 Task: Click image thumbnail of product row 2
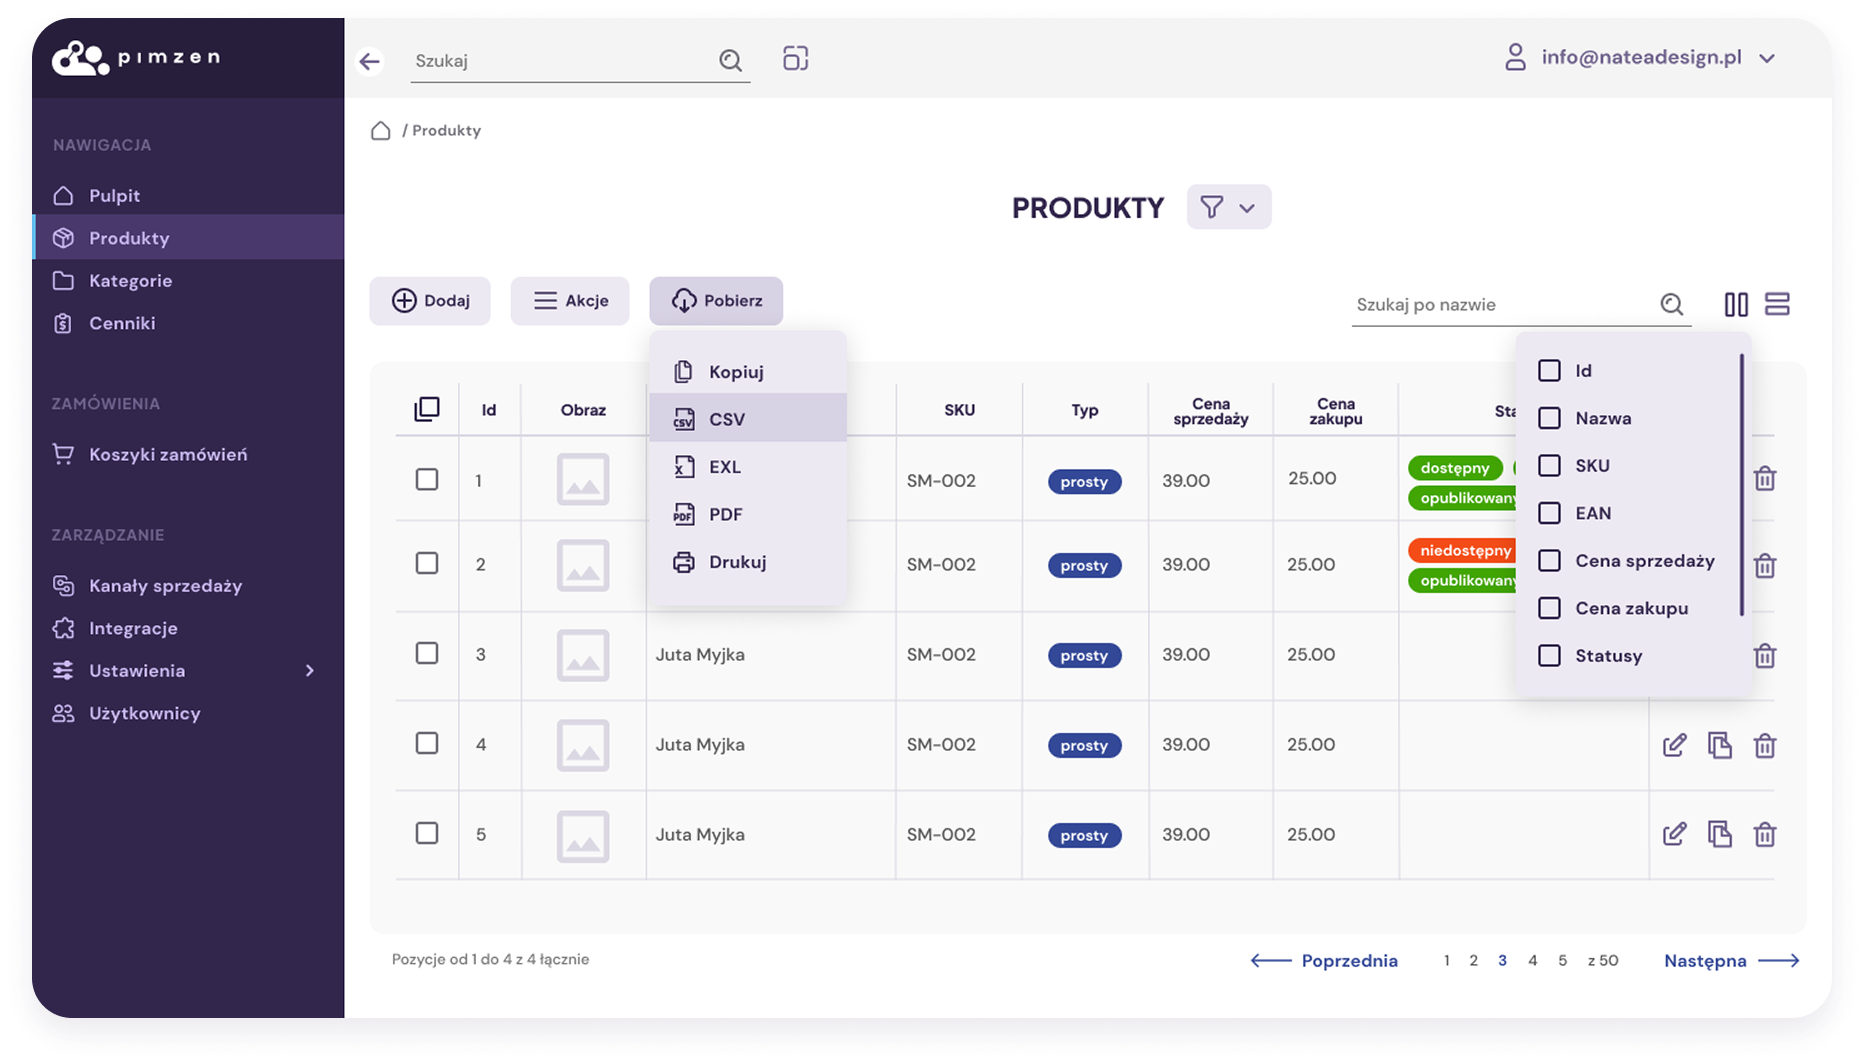click(583, 565)
